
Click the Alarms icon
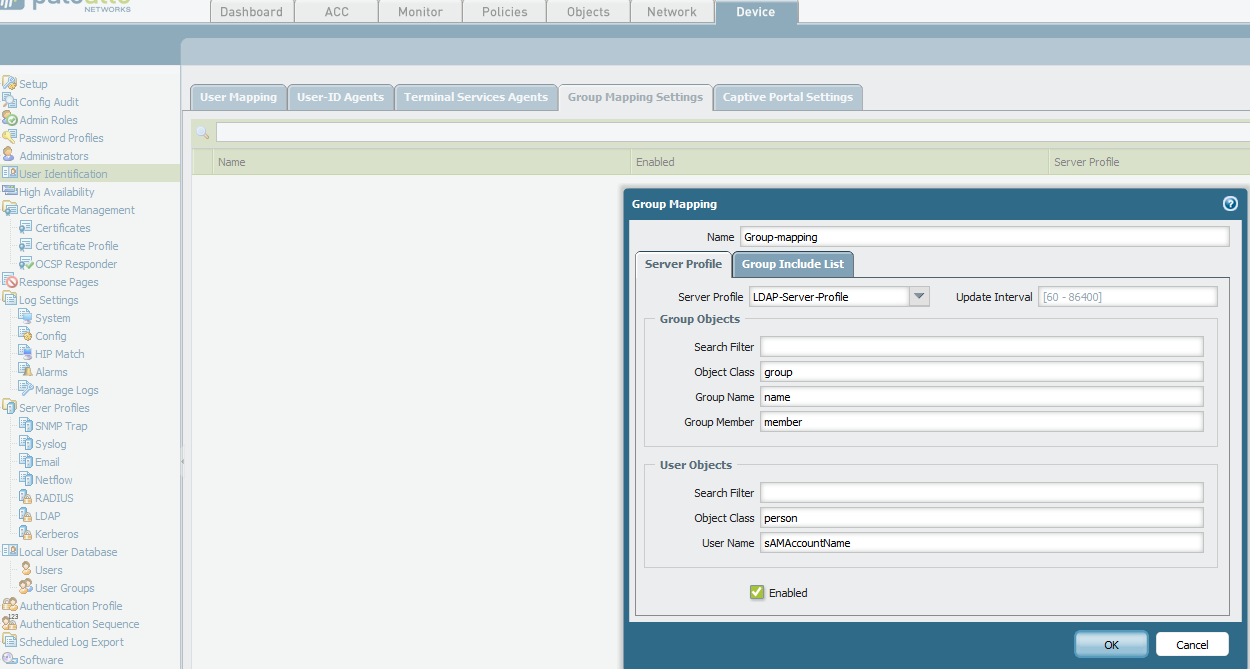tap(26, 371)
